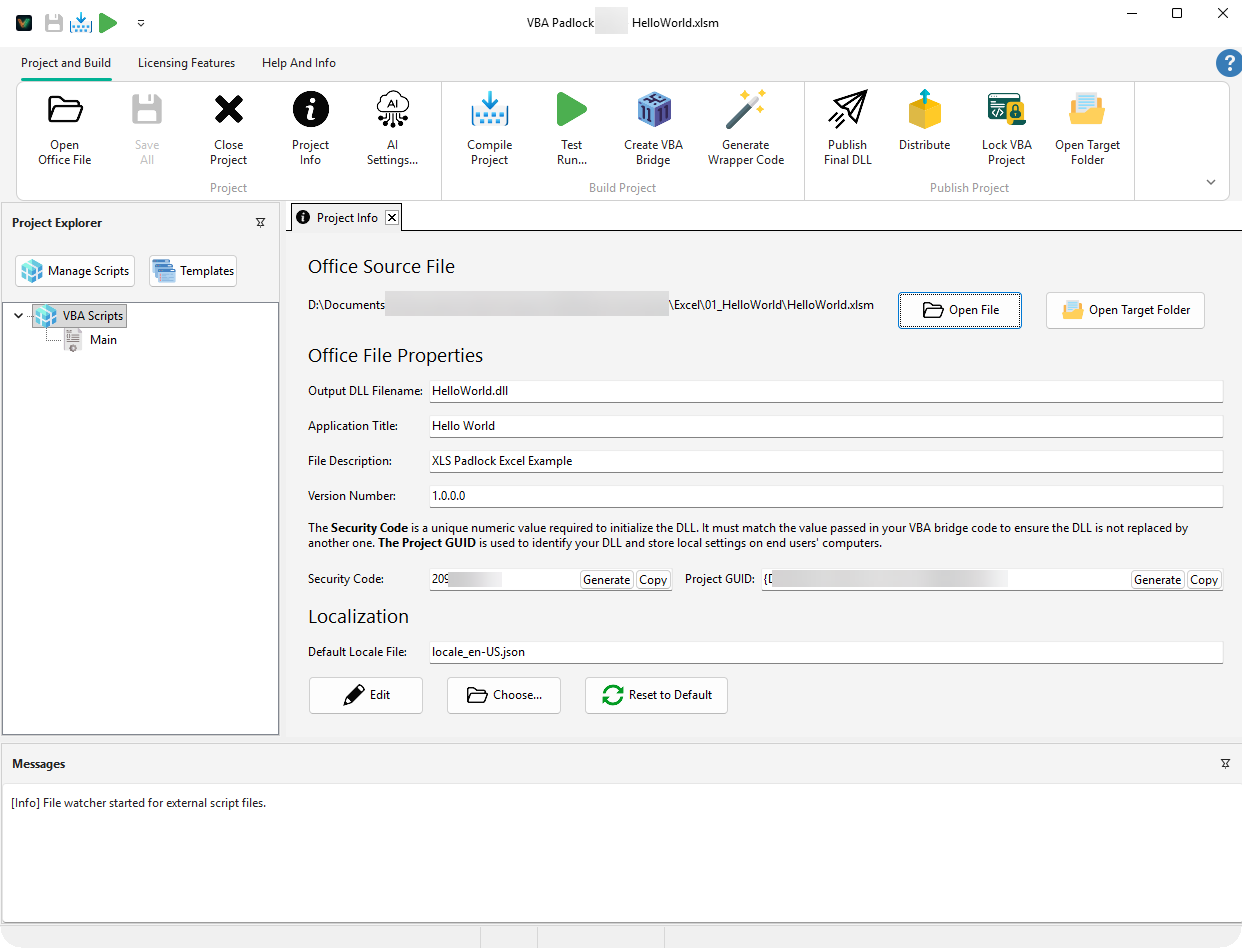Generate a new Security Code
This screenshot has height=948, width=1242.
[x=606, y=579]
